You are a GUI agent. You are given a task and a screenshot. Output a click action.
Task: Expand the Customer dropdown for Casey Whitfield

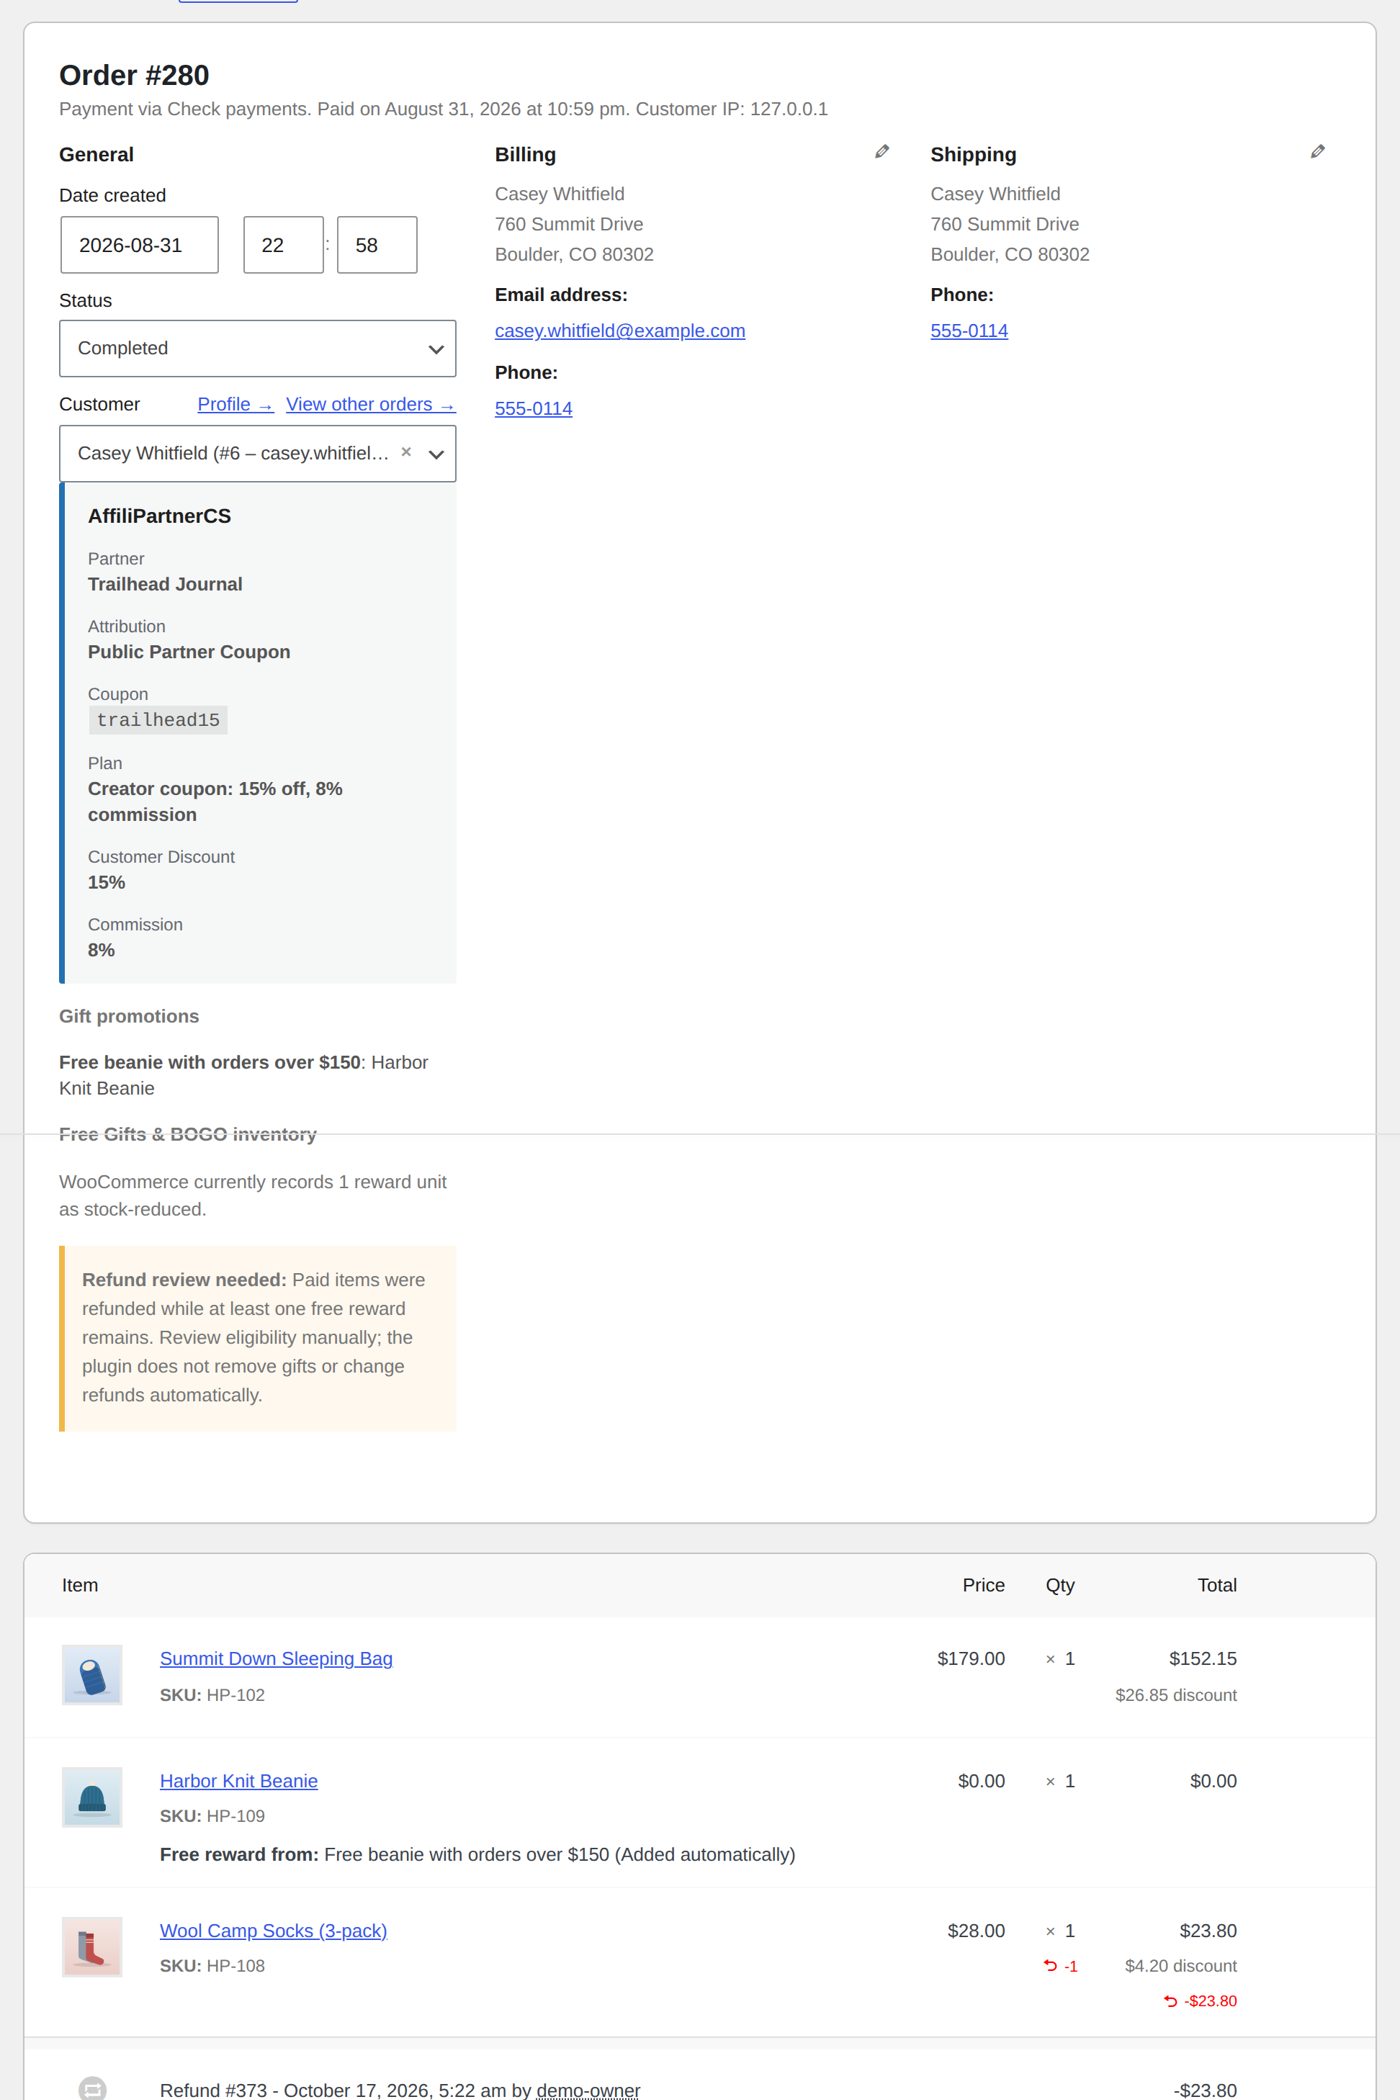point(258,454)
